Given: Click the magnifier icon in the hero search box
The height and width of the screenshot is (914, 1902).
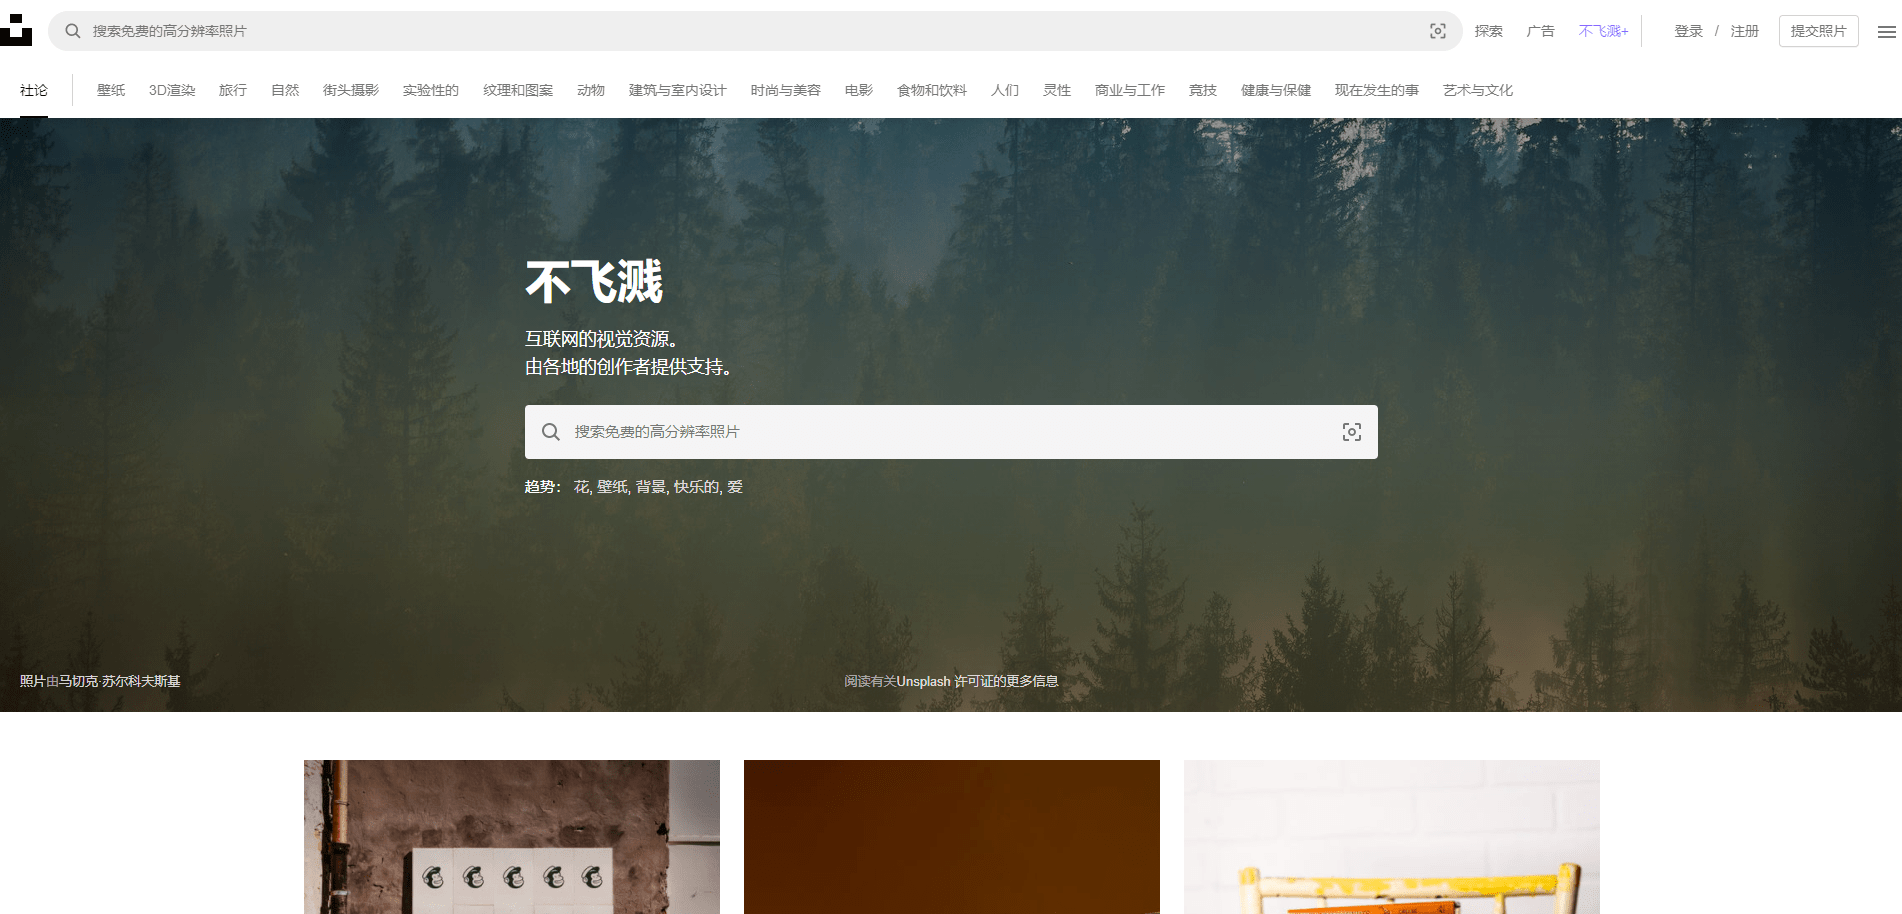Looking at the screenshot, I should click(551, 432).
